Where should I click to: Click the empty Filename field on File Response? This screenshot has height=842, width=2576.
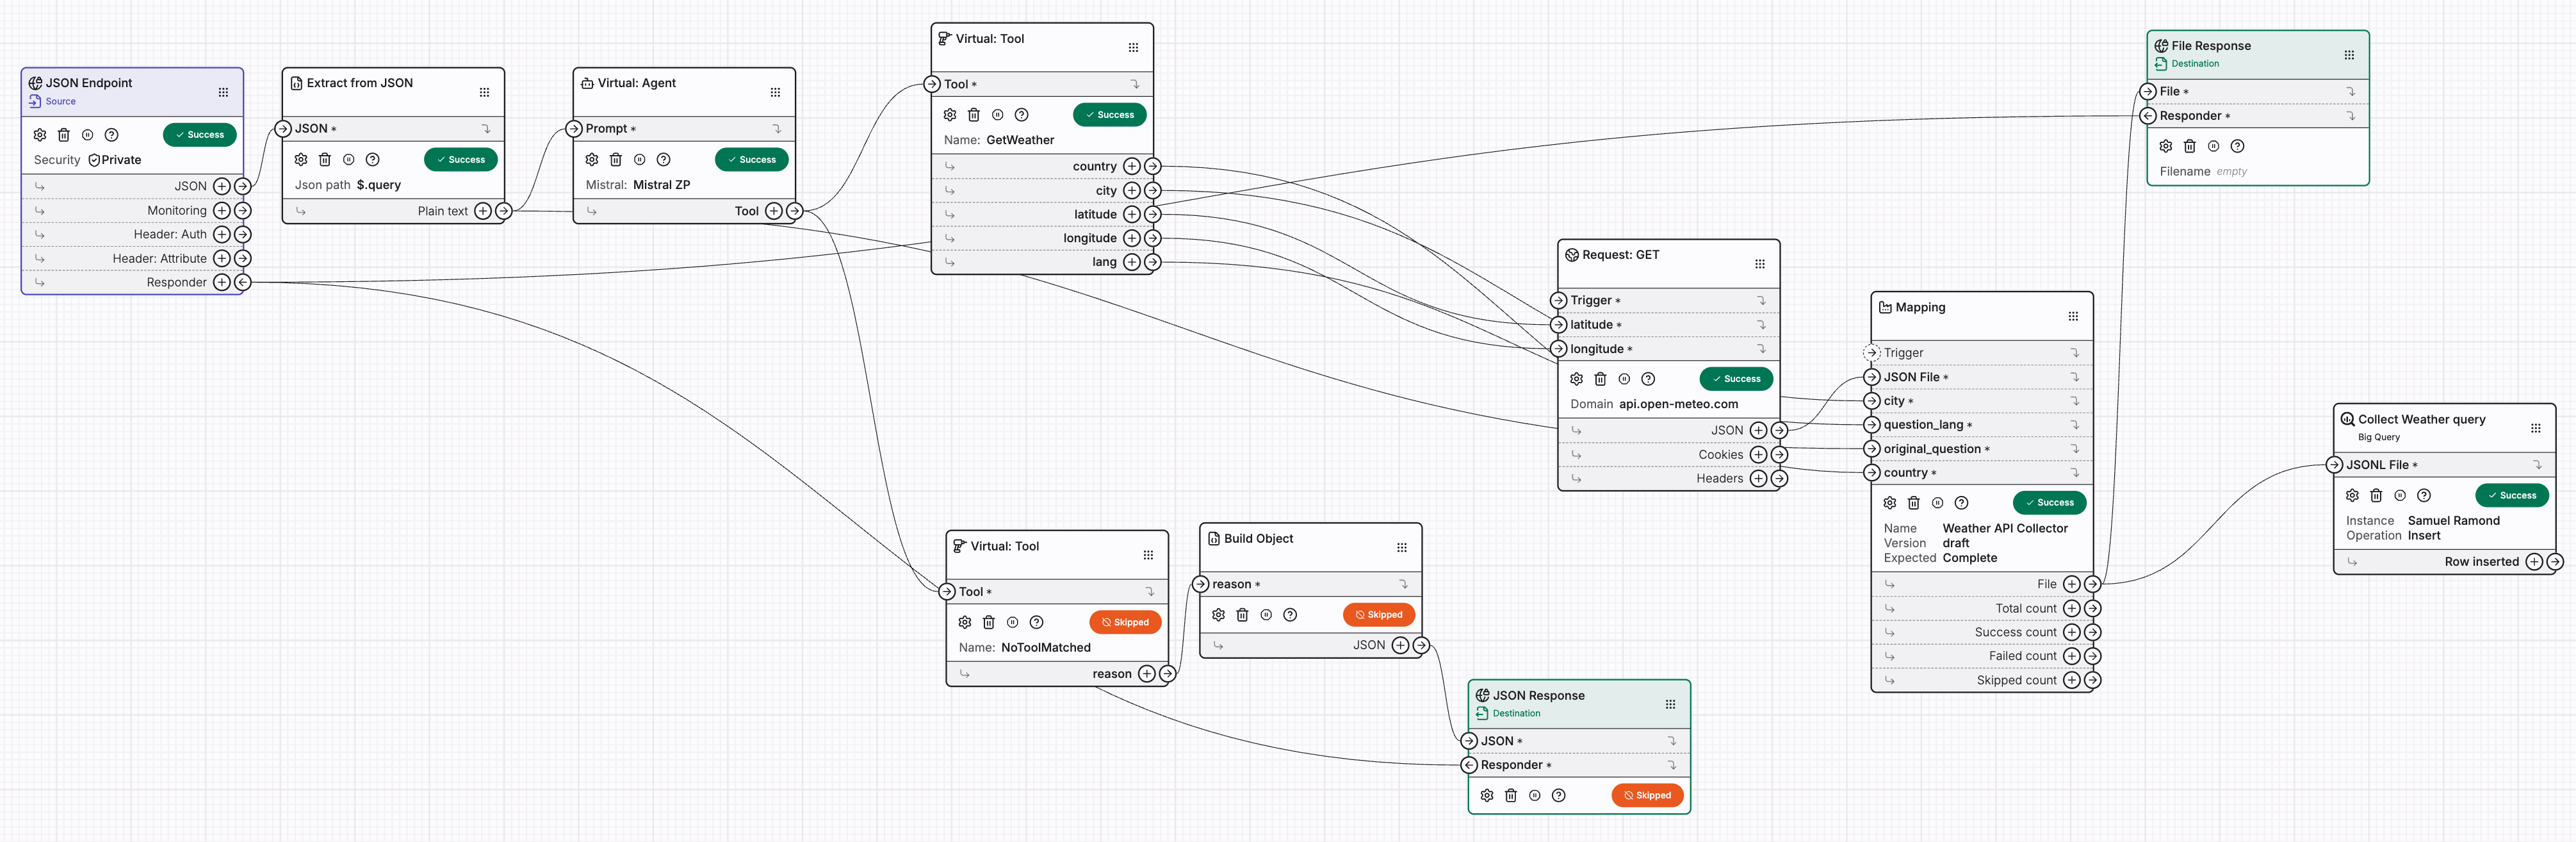2232,171
